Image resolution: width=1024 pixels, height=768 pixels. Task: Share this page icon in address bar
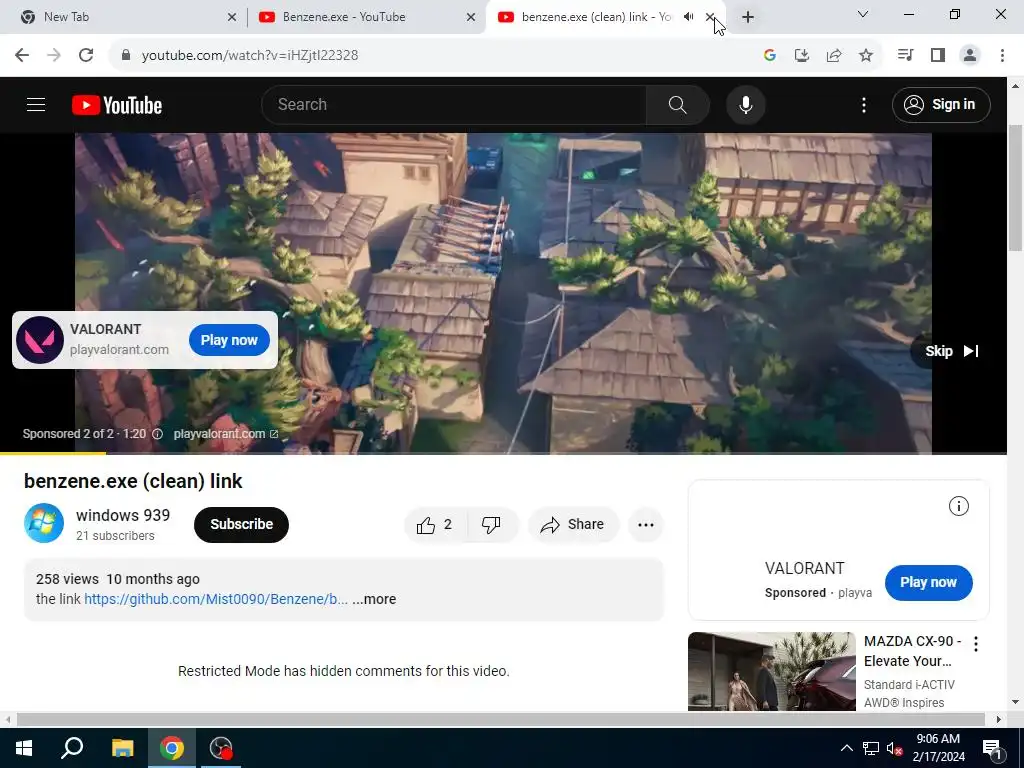tap(833, 56)
